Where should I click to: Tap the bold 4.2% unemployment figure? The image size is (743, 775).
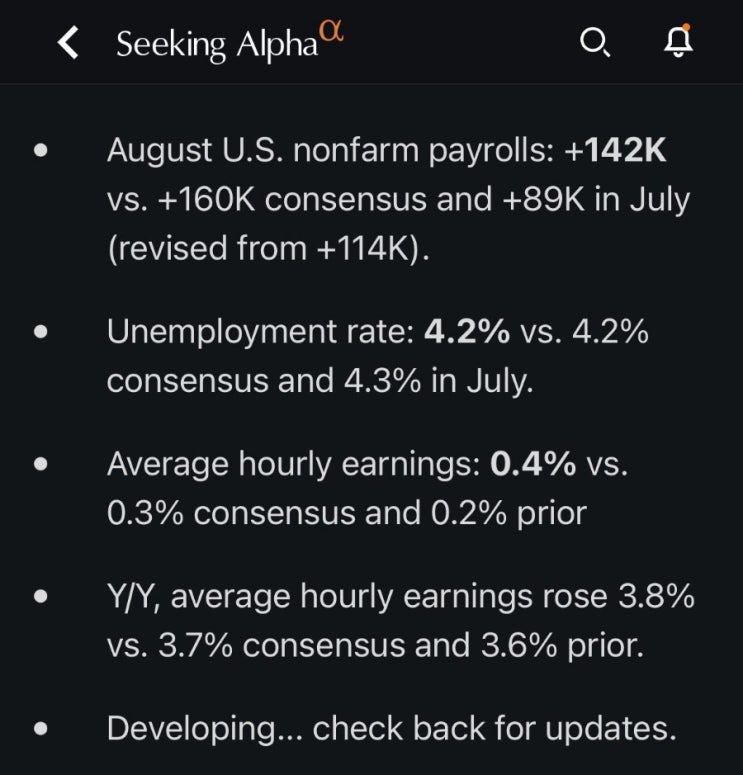pos(467,331)
